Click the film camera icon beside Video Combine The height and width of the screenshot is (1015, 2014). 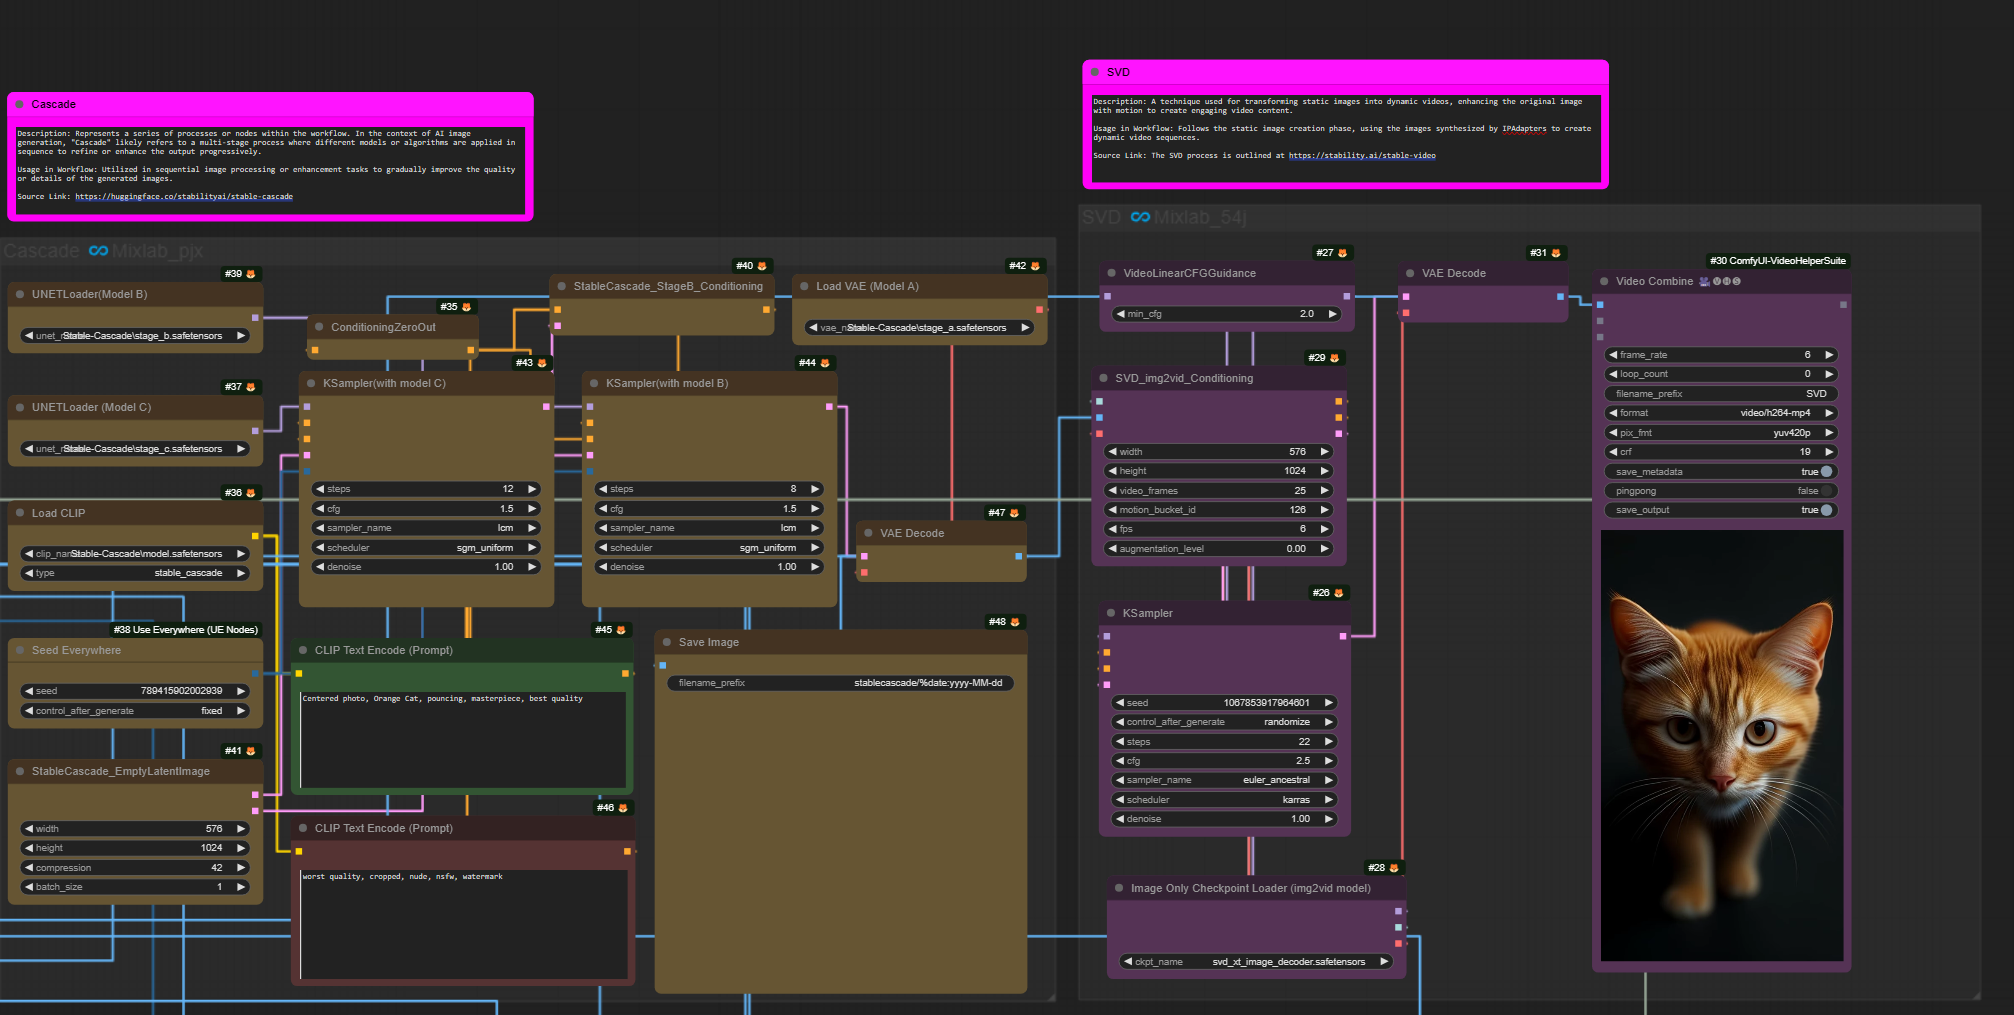pos(1704,282)
